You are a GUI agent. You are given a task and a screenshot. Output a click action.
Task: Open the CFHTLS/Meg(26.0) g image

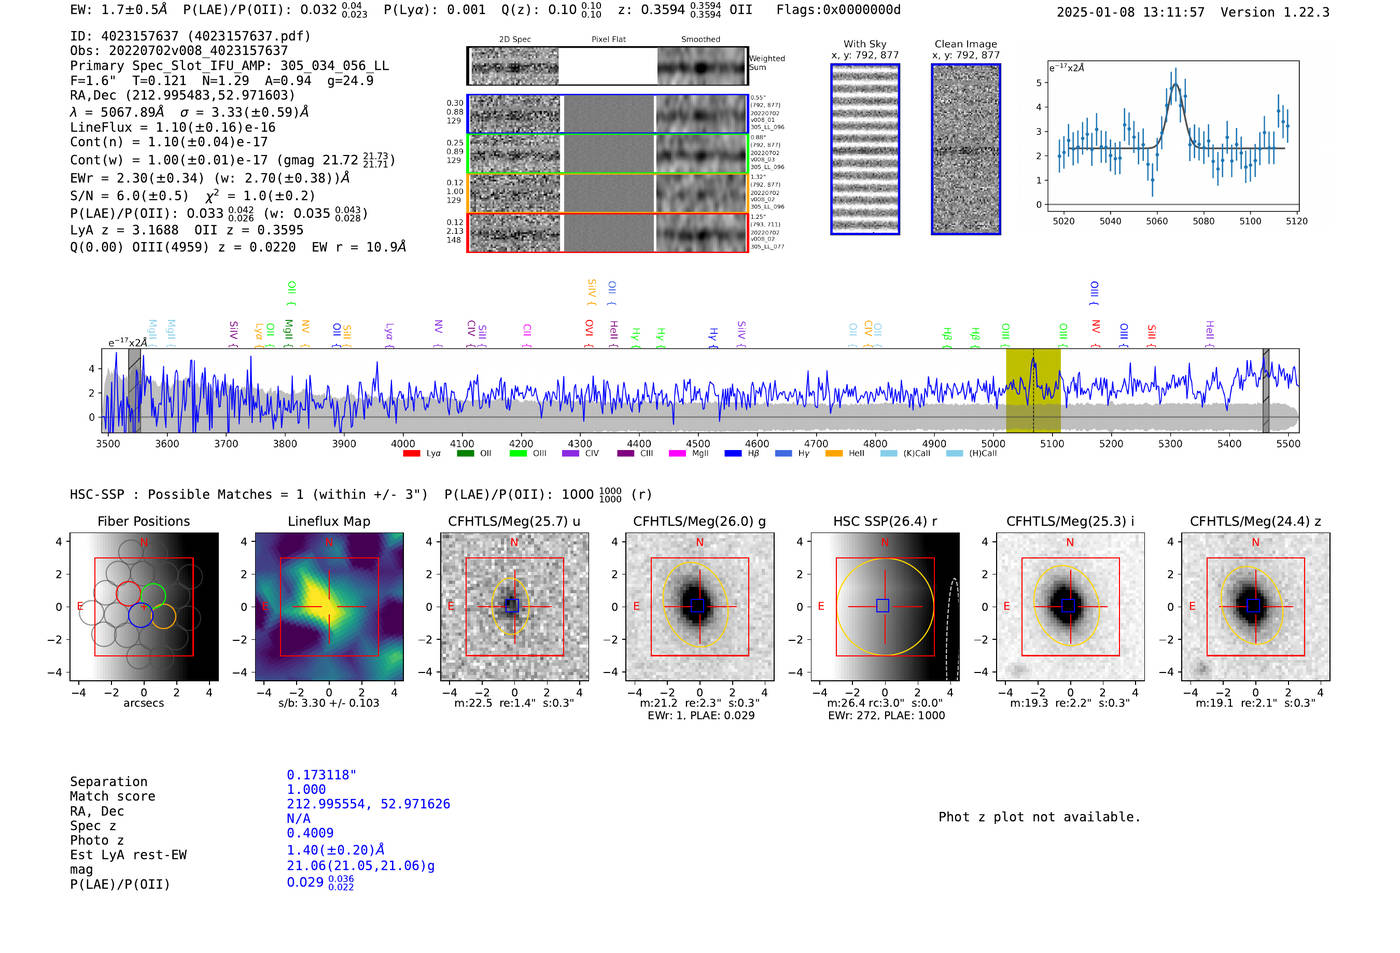[x=699, y=607]
